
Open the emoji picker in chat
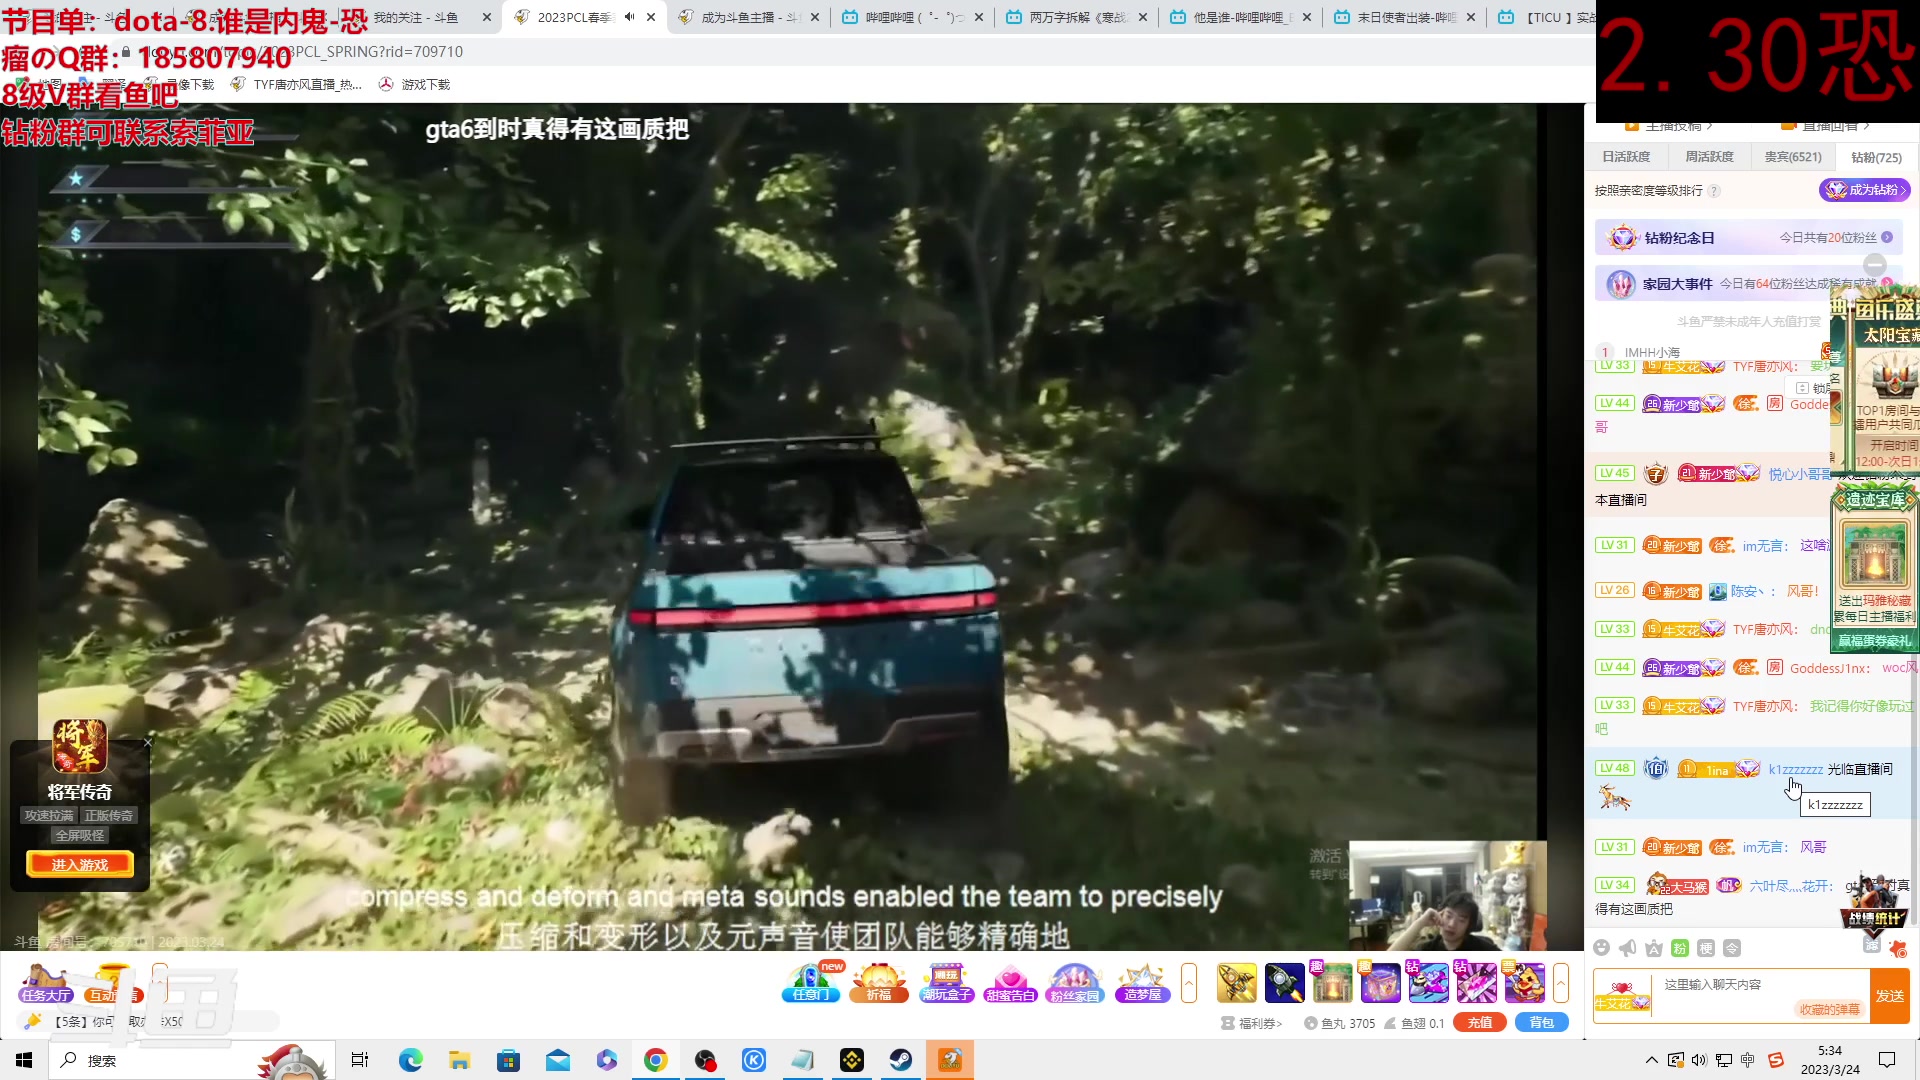click(1602, 948)
